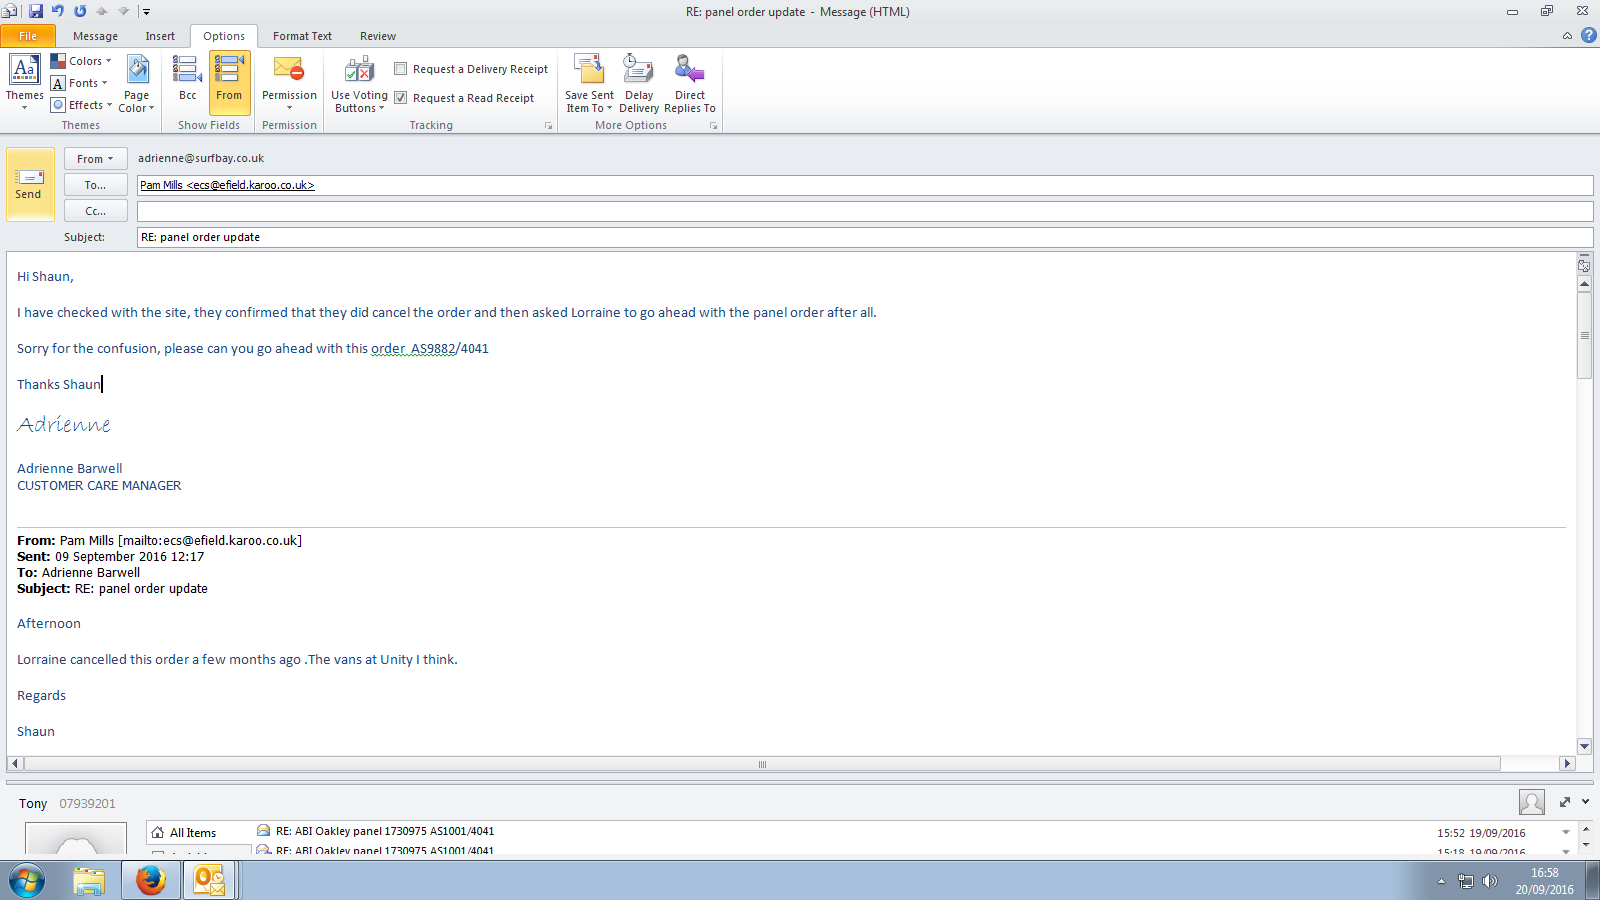The width and height of the screenshot is (1600, 900).
Task: Click the horizontal scrollbar thumb of message body
Action: pyautogui.click(x=762, y=764)
